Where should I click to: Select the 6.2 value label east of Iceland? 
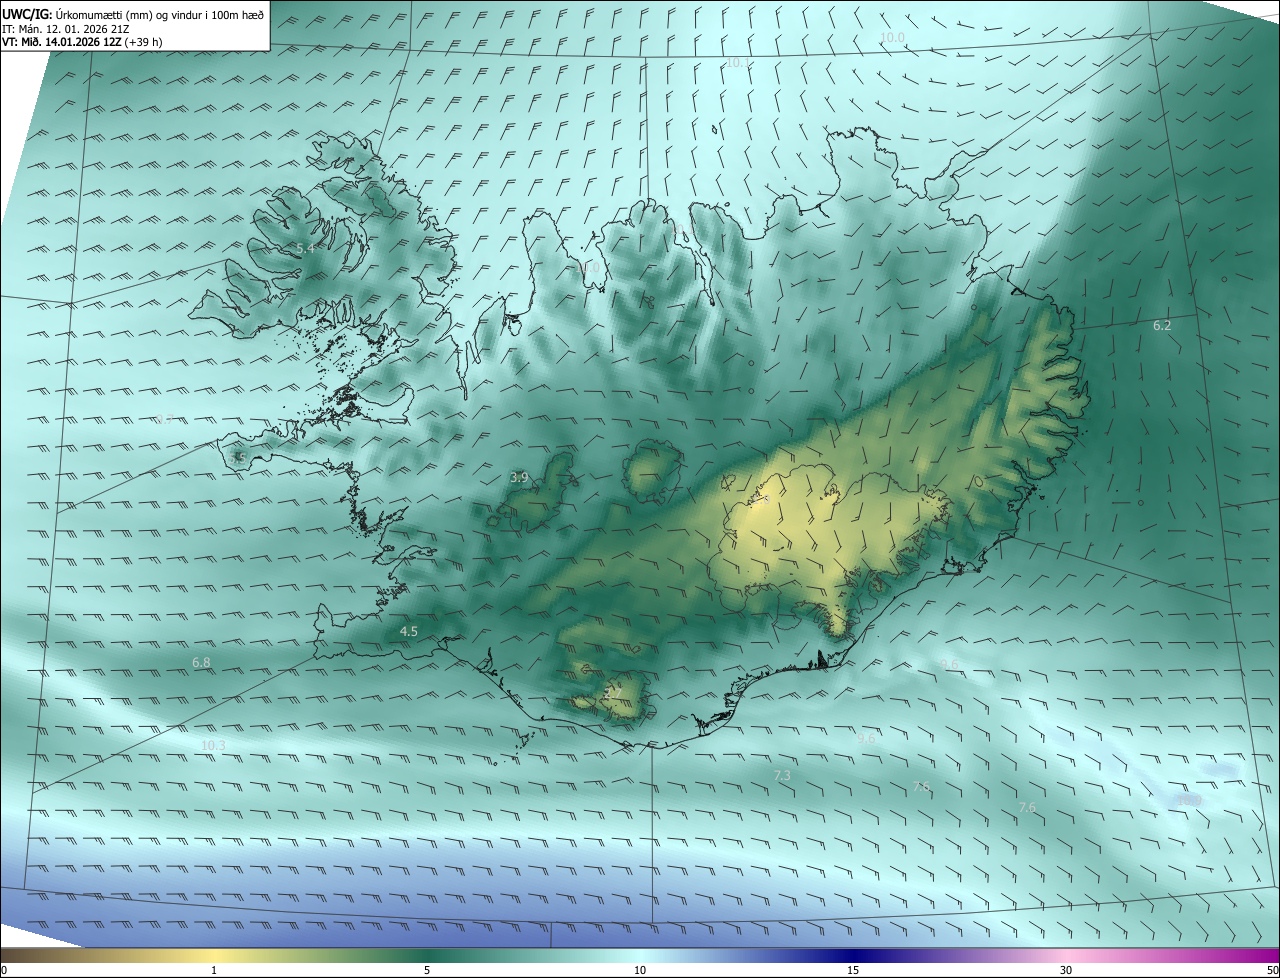click(x=1161, y=325)
